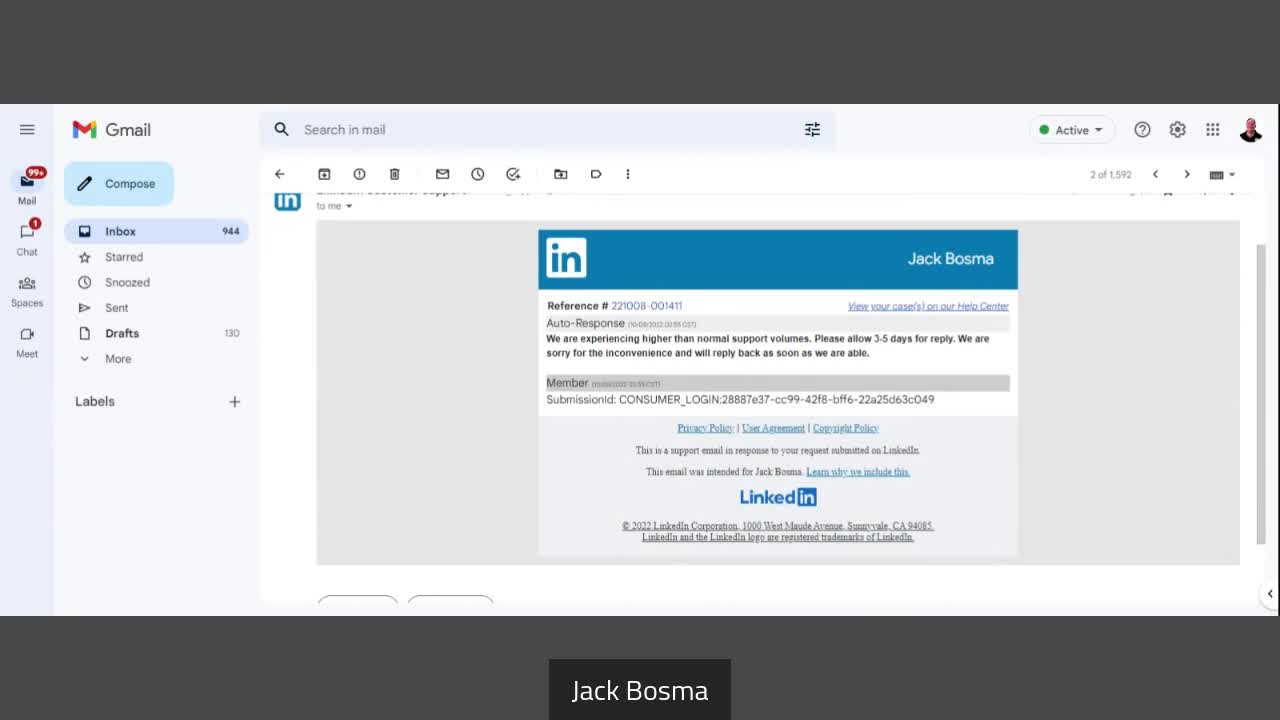Screen dimensions: 1280x720
Task: Open the Active status dropdown
Action: (x=1072, y=130)
